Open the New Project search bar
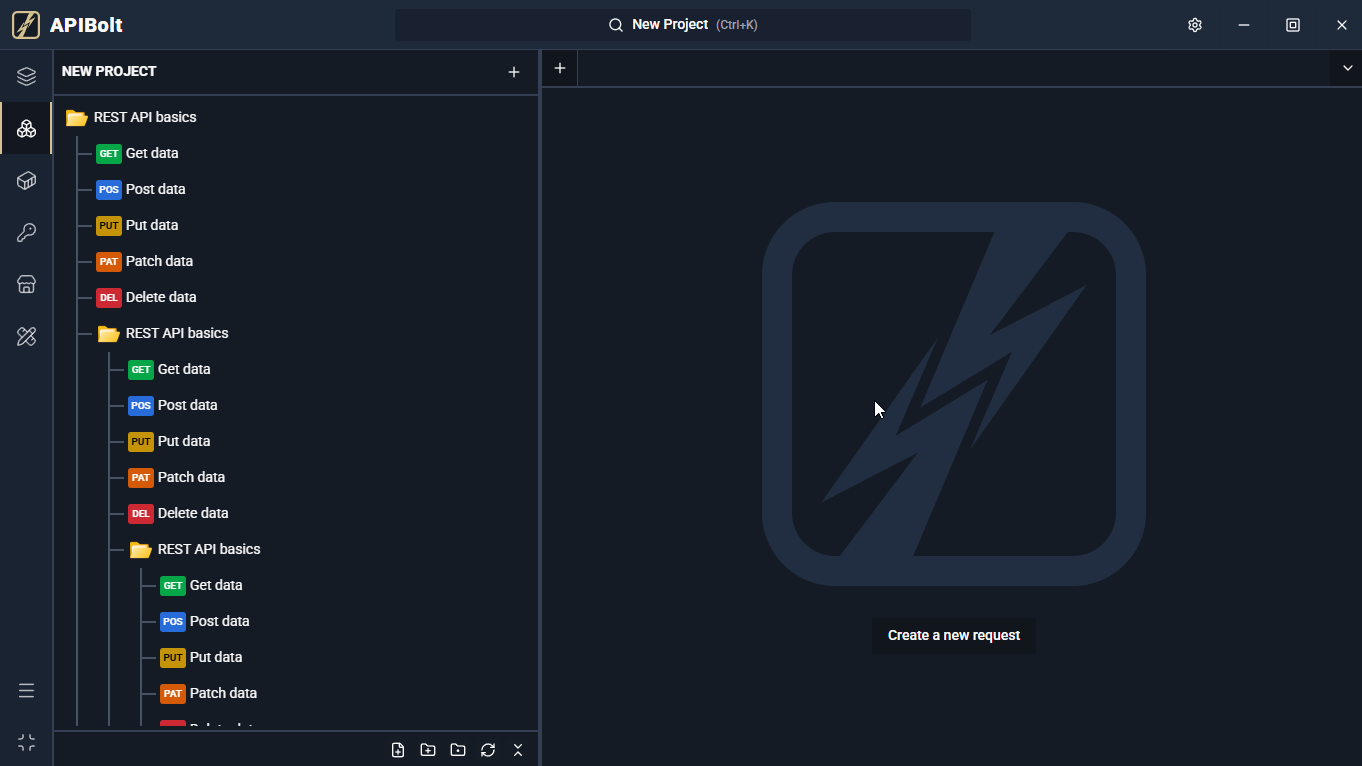 pyautogui.click(x=683, y=25)
